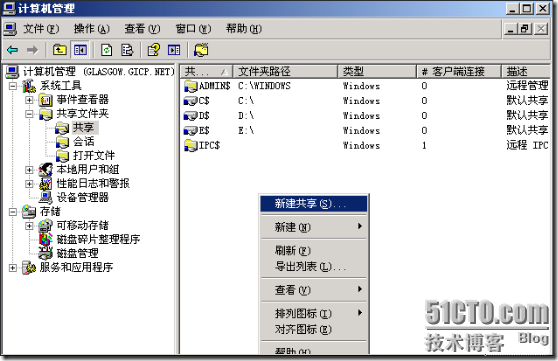Open the 新建(N) submenu in the context menu
Image resolution: width=558 pixels, height=361 pixels.
[314, 227]
